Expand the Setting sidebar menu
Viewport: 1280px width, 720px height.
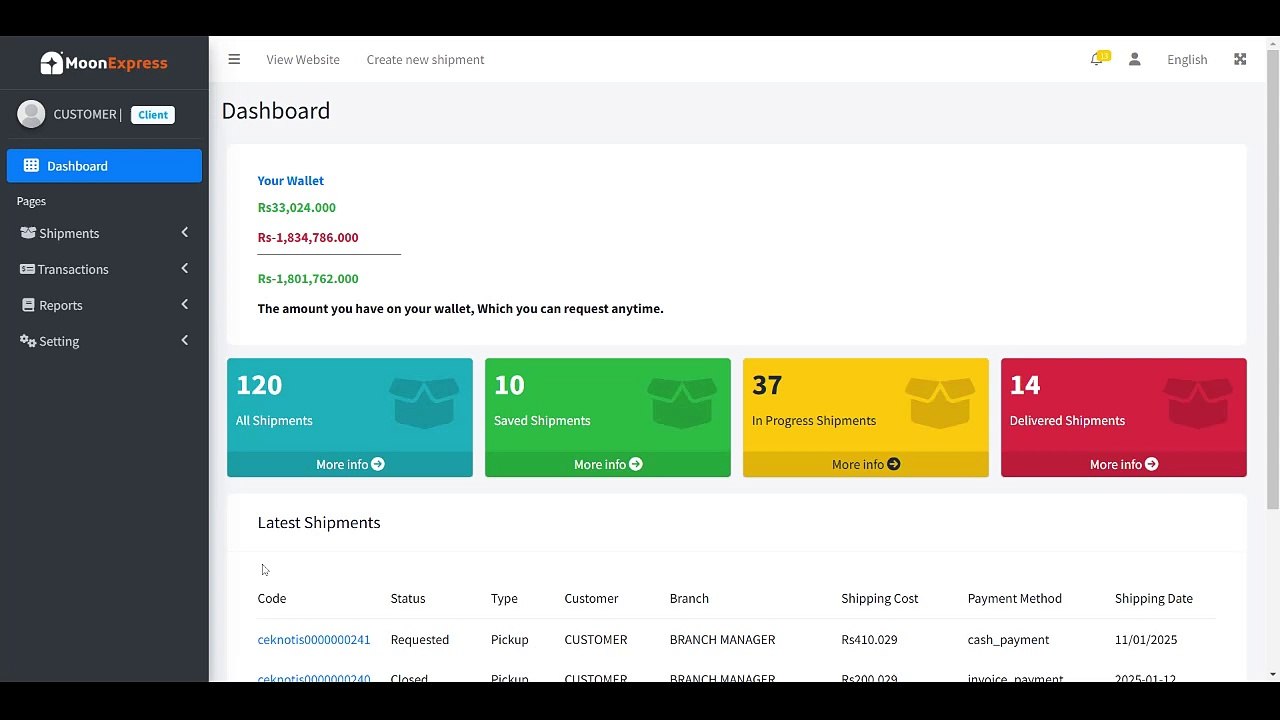tap(104, 341)
